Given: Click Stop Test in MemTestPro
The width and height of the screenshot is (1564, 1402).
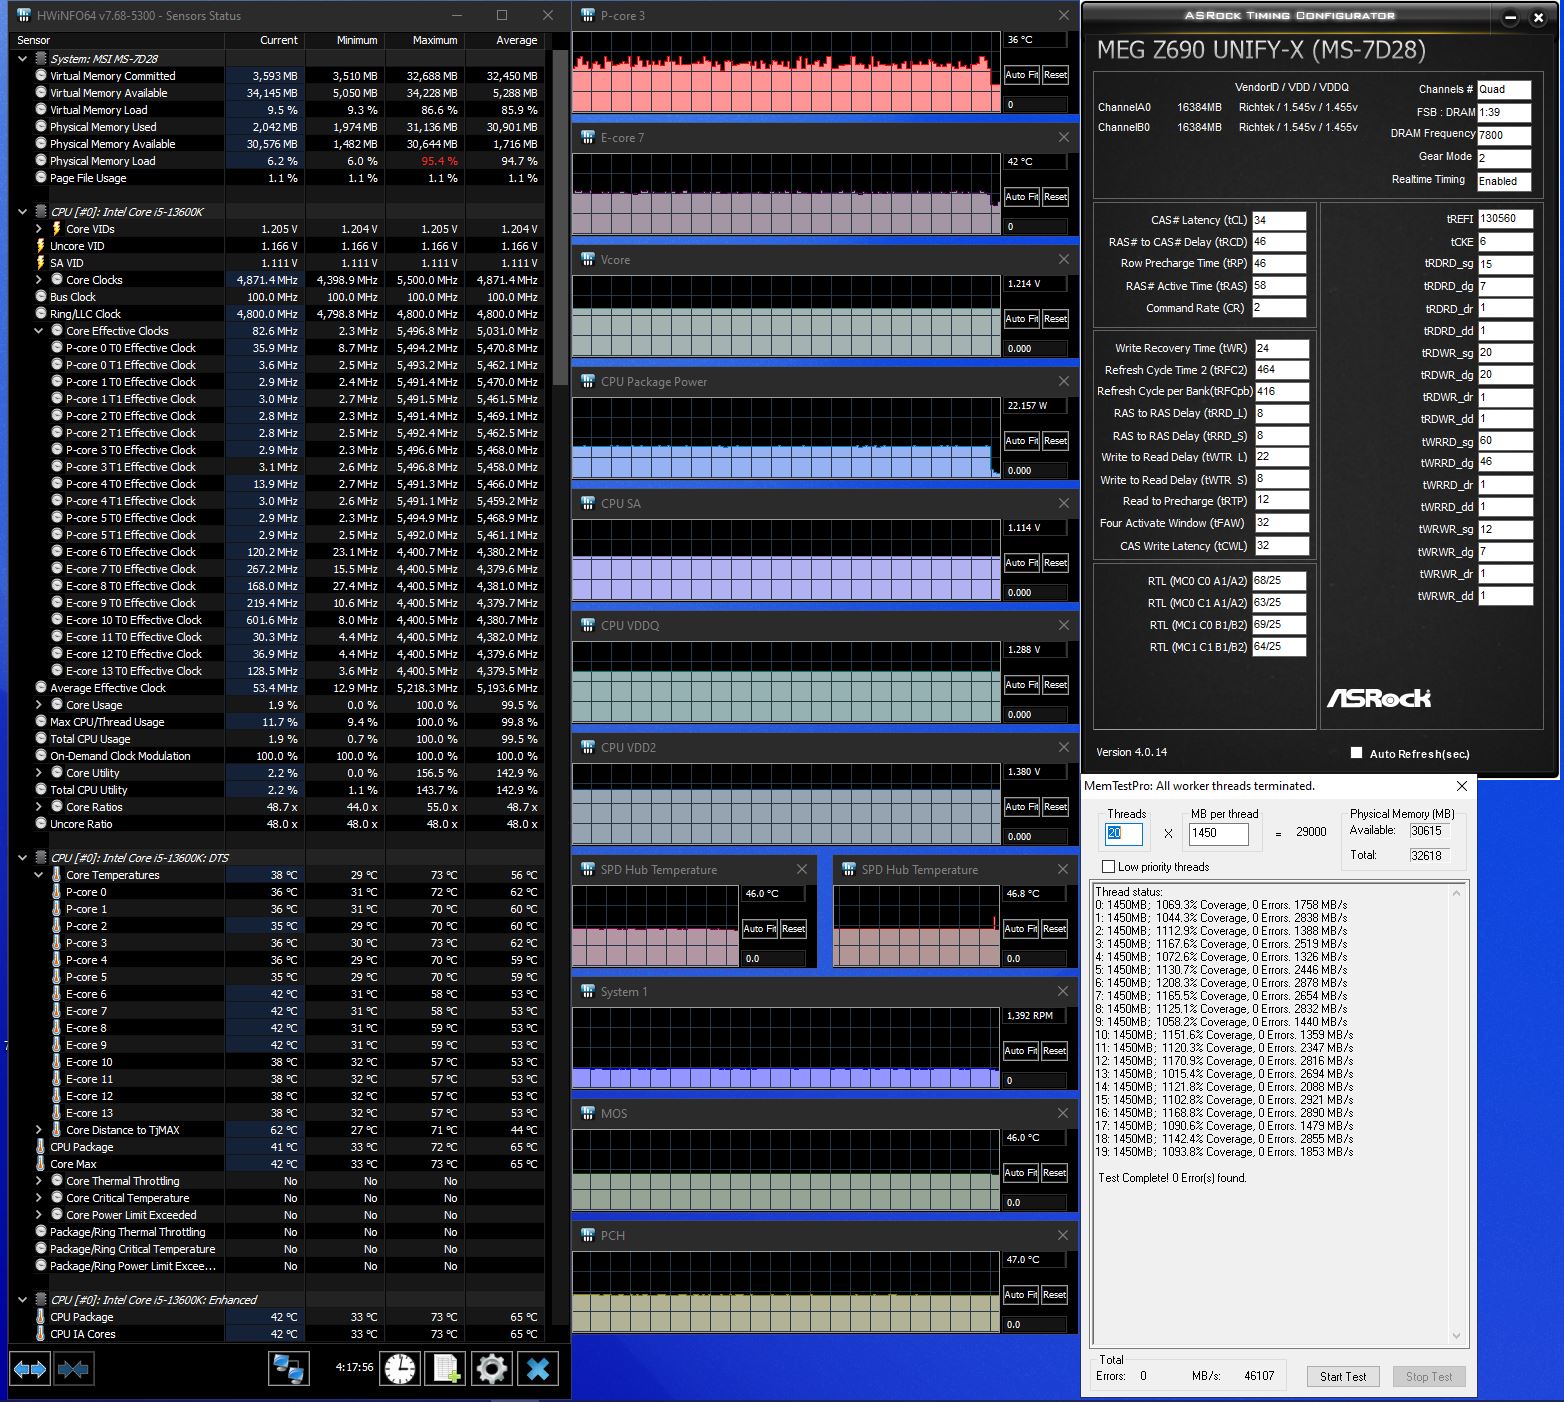Looking at the screenshot, I should [1429, 1377].
